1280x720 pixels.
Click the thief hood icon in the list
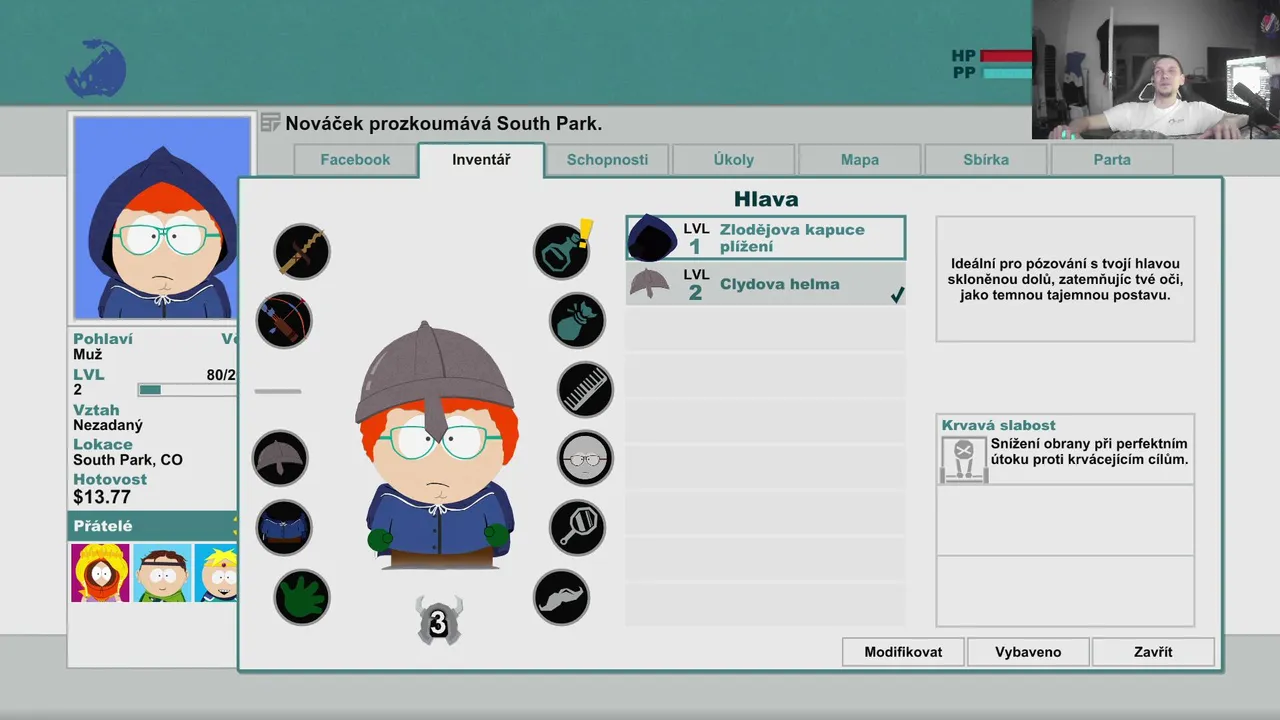coord(651,238)
